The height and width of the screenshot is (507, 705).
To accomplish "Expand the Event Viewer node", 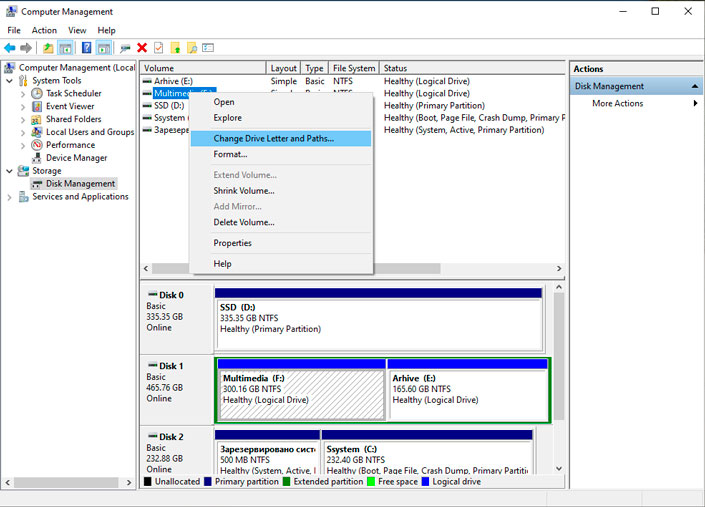I will click(23, 107).
